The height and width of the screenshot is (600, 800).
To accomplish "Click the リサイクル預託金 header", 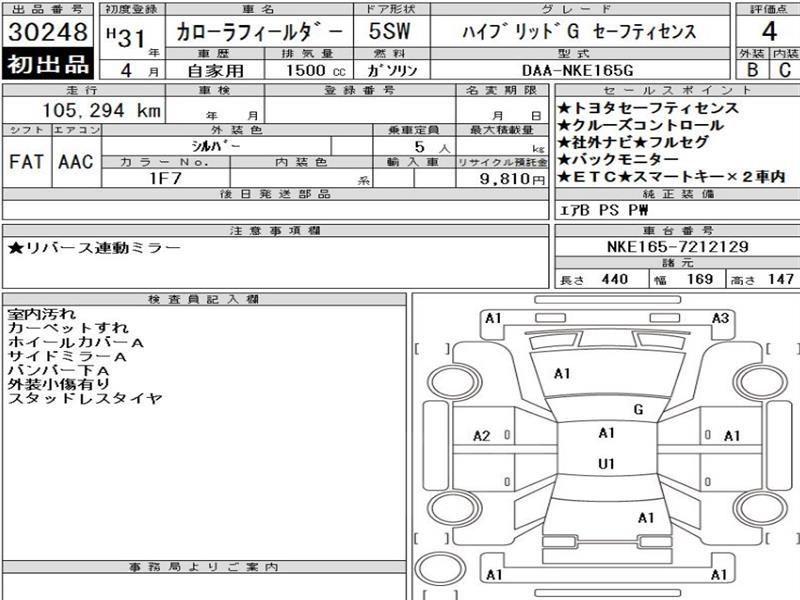I will 502,162.
